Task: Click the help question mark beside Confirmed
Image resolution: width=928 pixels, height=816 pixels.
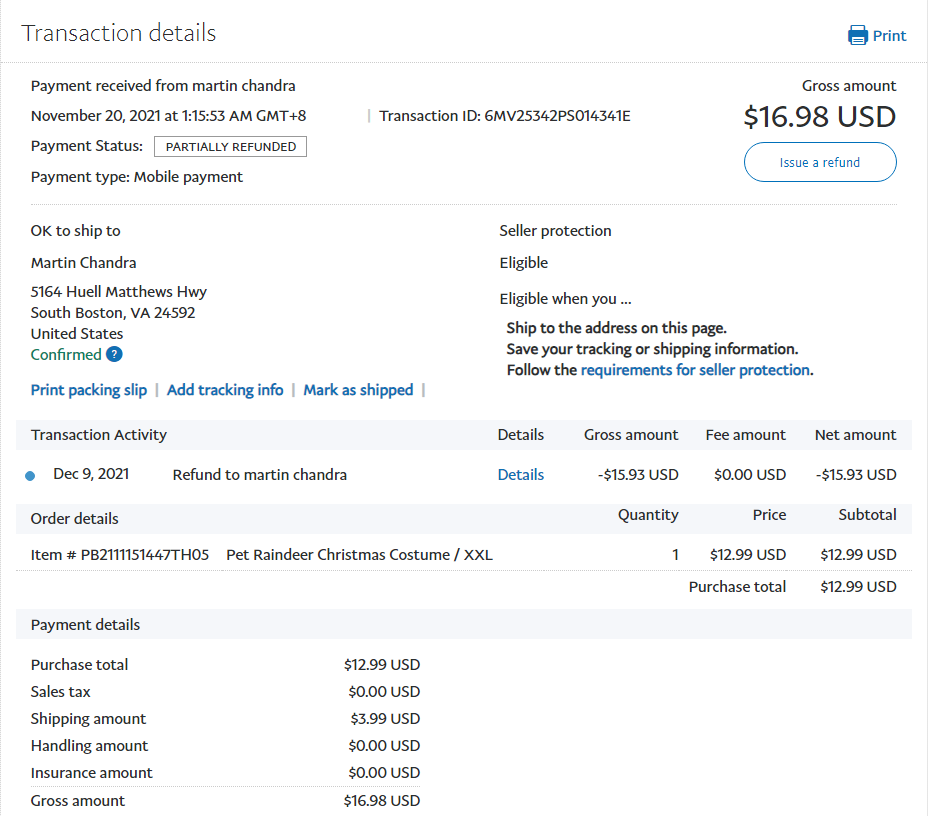Action: [115, 354]
